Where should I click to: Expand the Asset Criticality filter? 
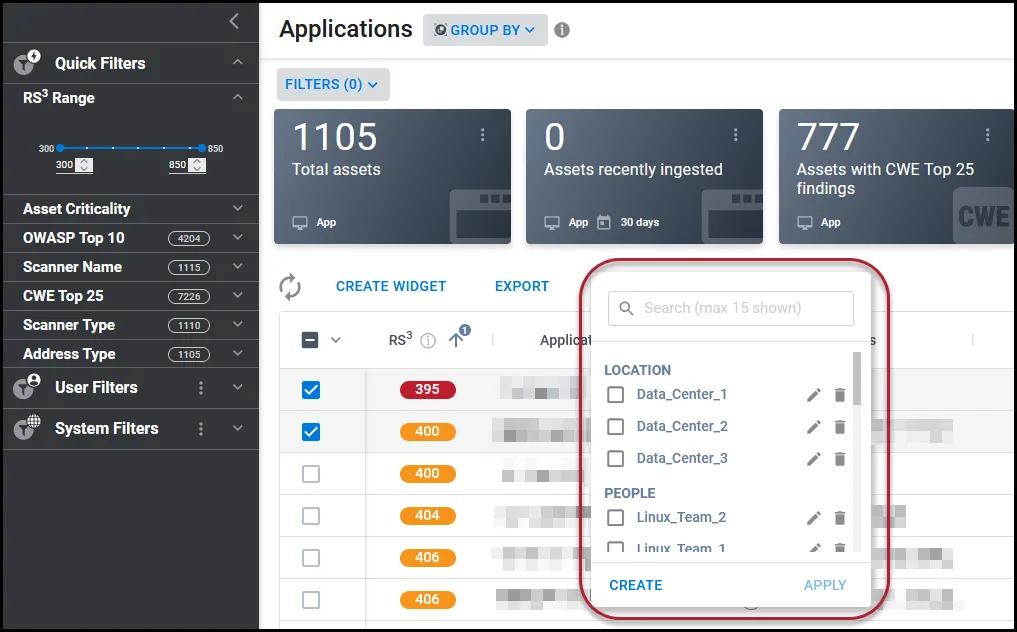coord(238,208)
